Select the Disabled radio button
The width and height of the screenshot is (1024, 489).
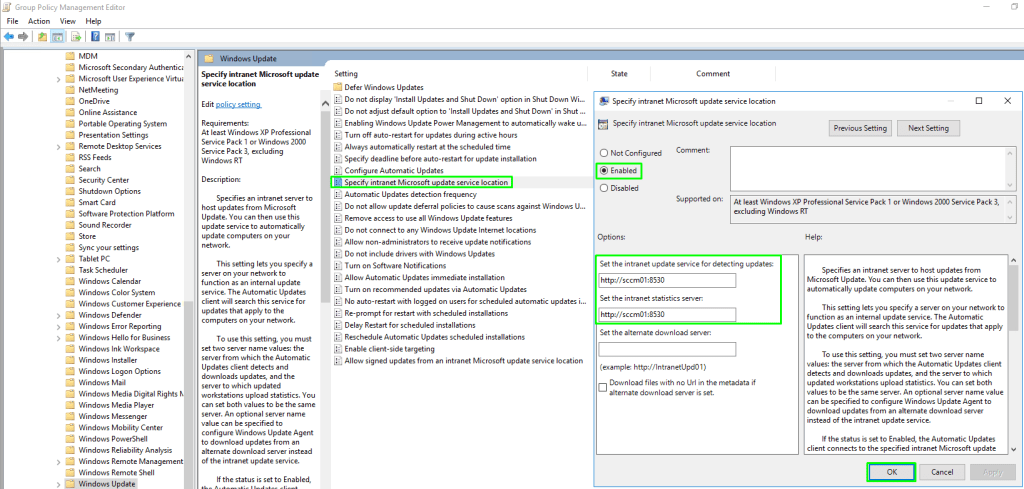tap(603, 188)
